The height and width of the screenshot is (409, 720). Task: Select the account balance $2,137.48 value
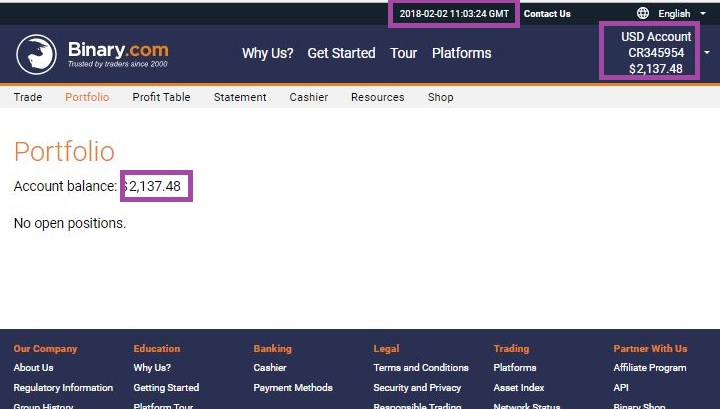[x=152, y=186]
